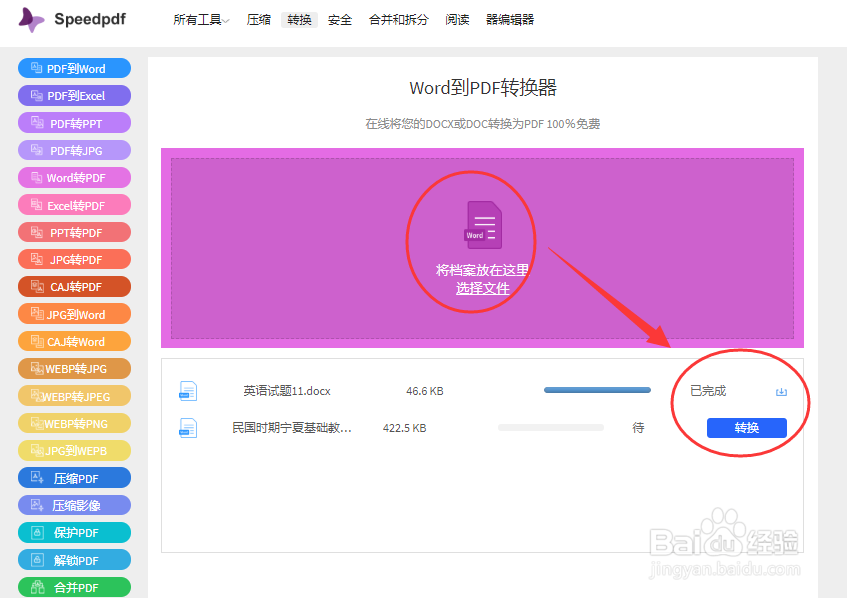The width and height of the screenshot is (847, 598).
Task: Select the WEBP转PNG converter
Action: [x=74, y=423]
